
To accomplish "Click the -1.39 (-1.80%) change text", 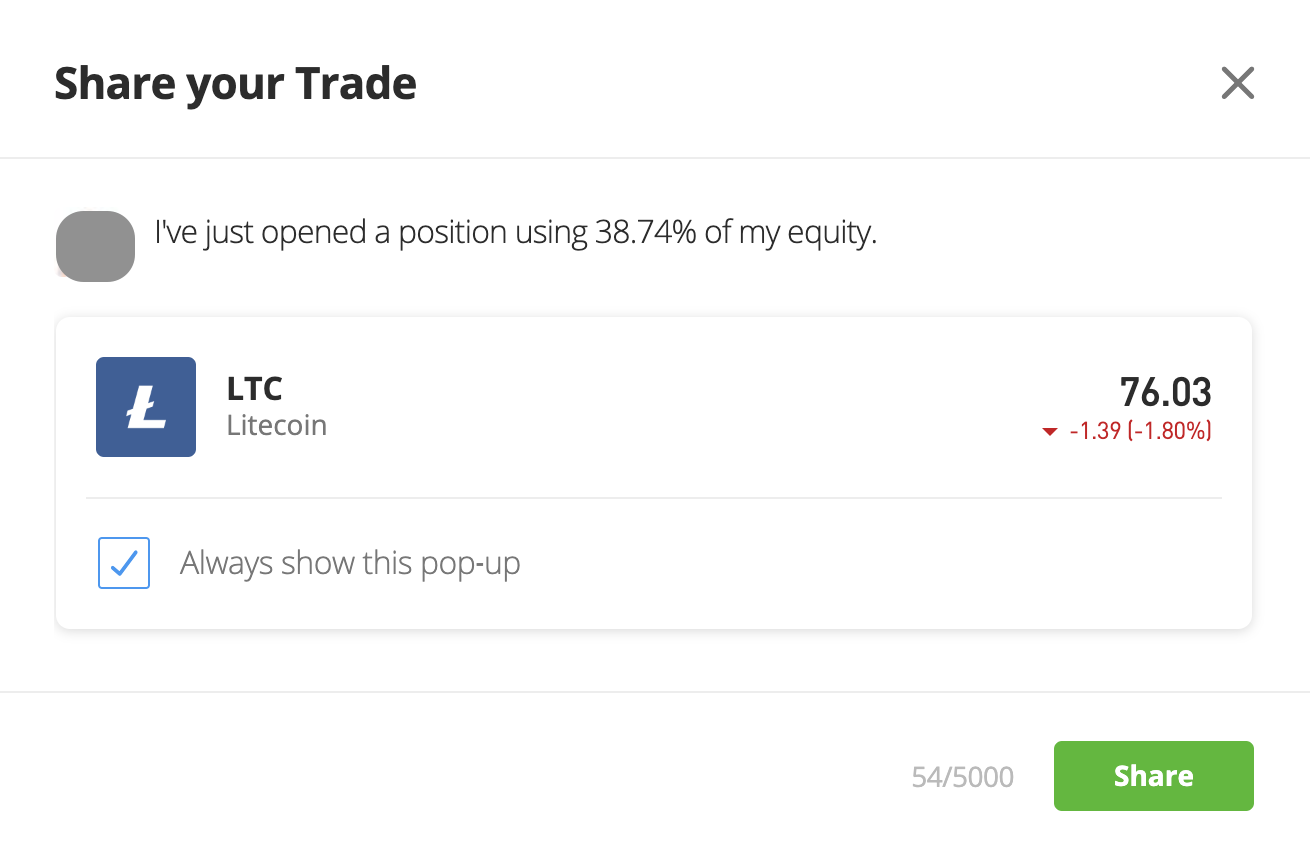I will [1140, 432].
